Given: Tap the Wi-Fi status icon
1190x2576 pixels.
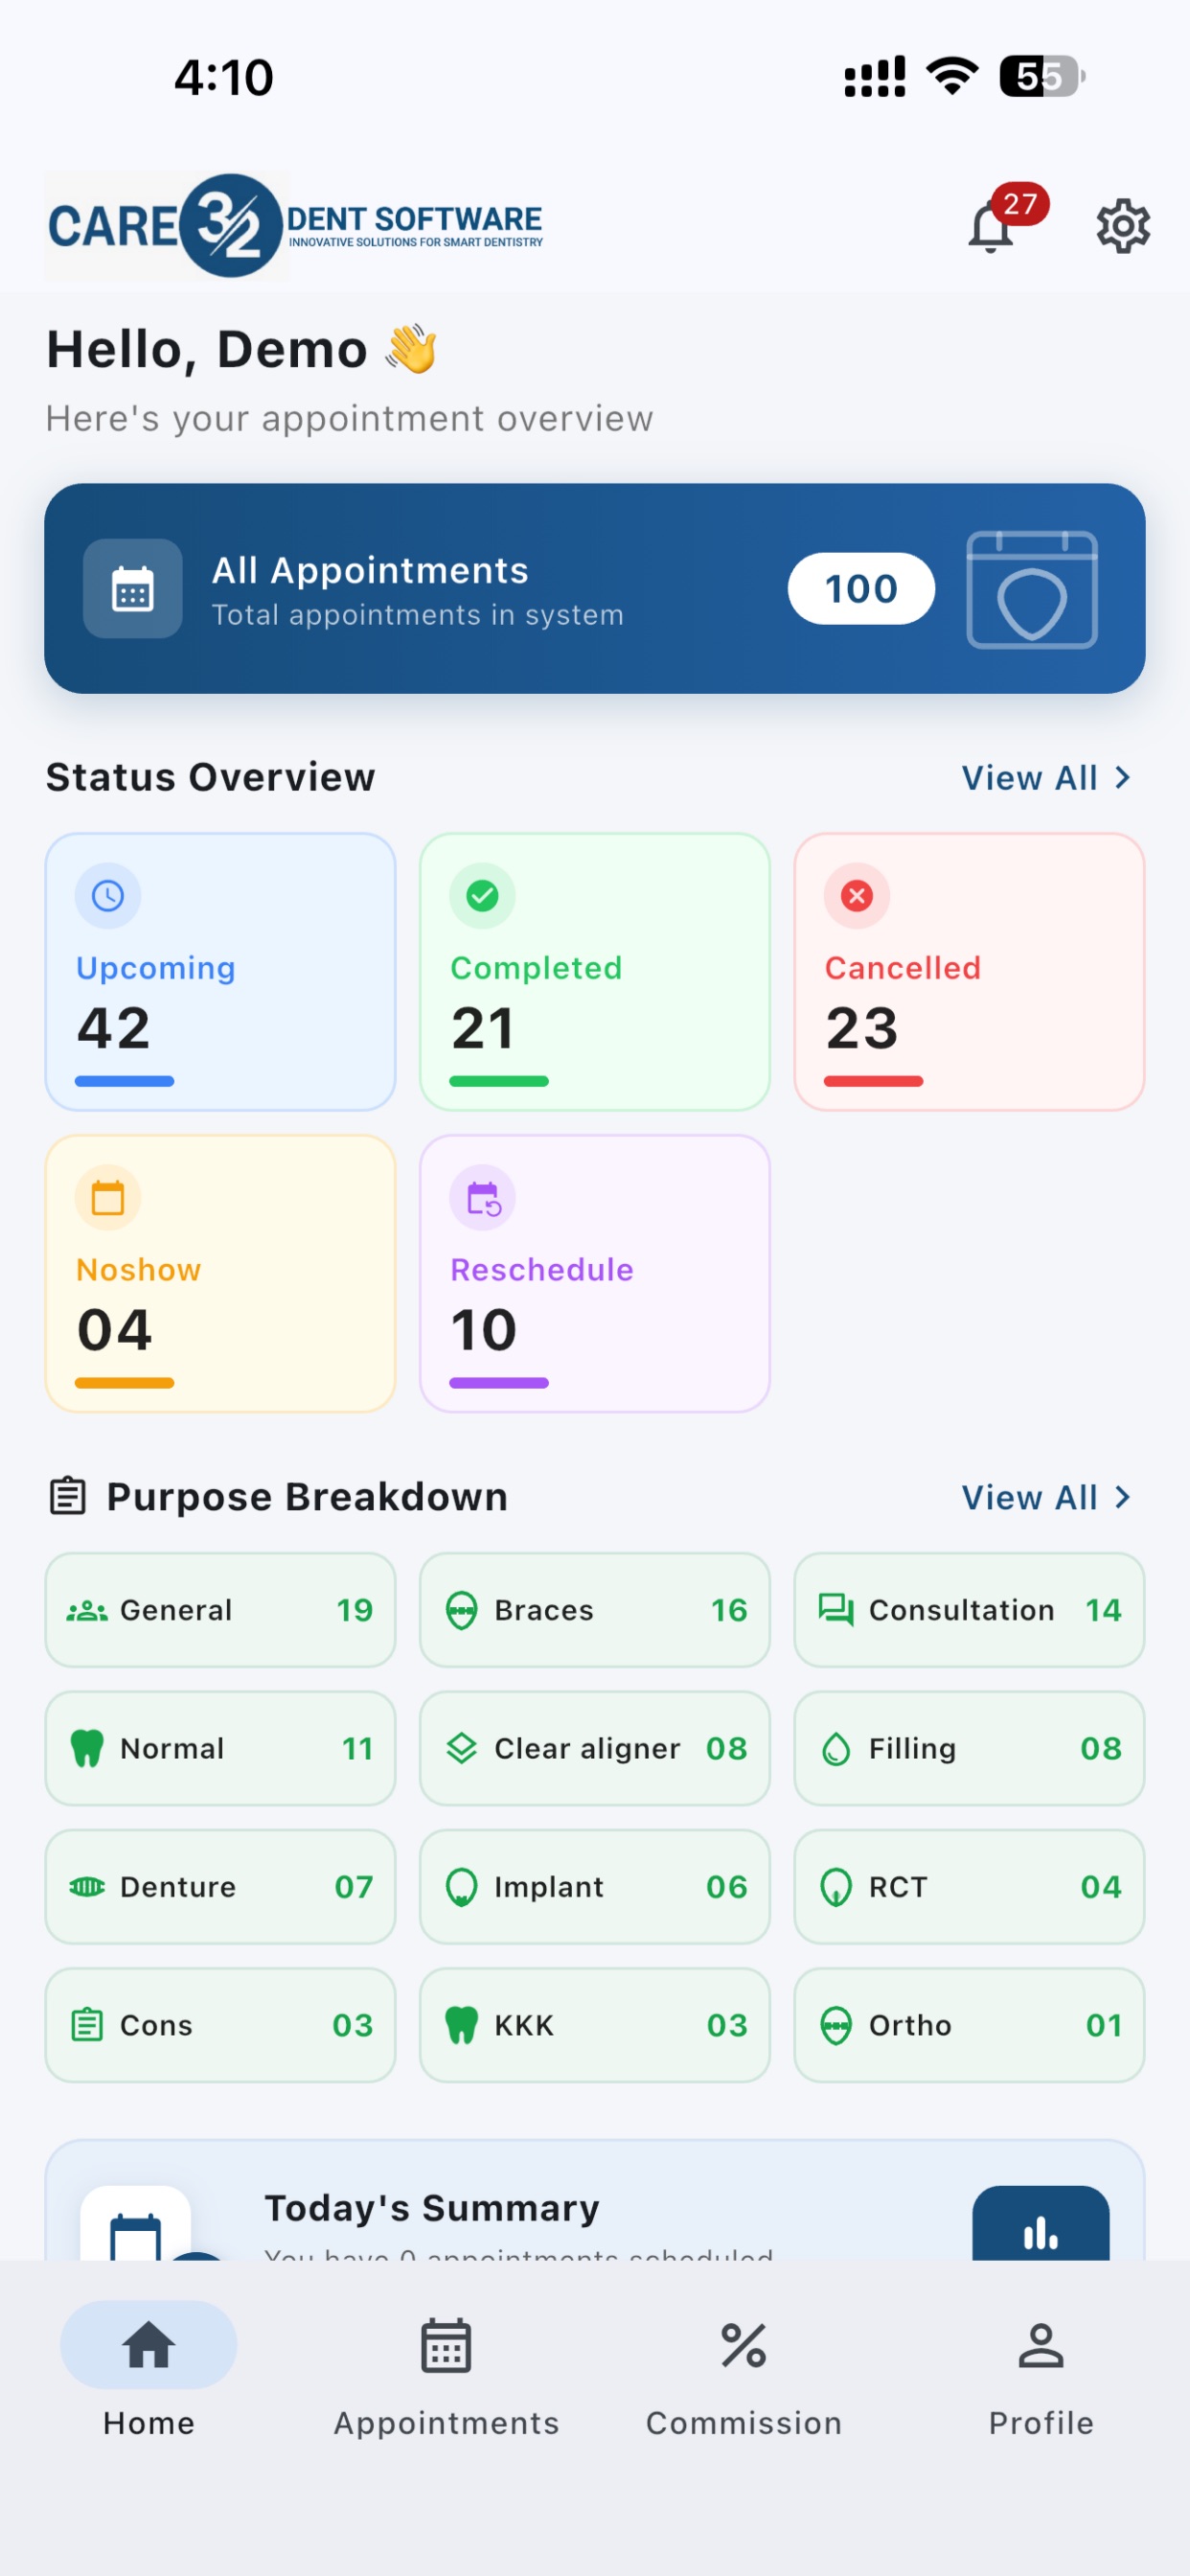Looking at the screenshot, I should (x=952, y=76).
